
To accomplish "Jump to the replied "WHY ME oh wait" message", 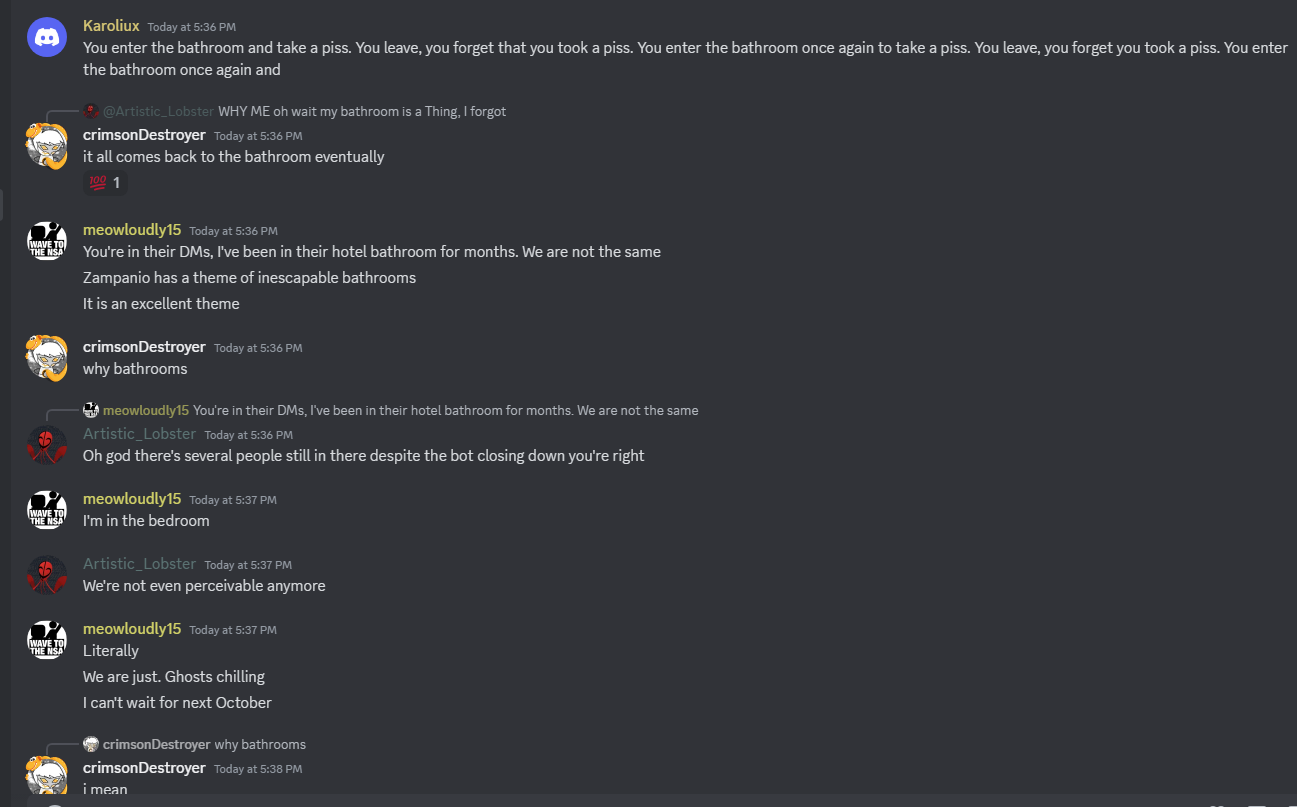I will pyautogui.click(x=362, y=111).
